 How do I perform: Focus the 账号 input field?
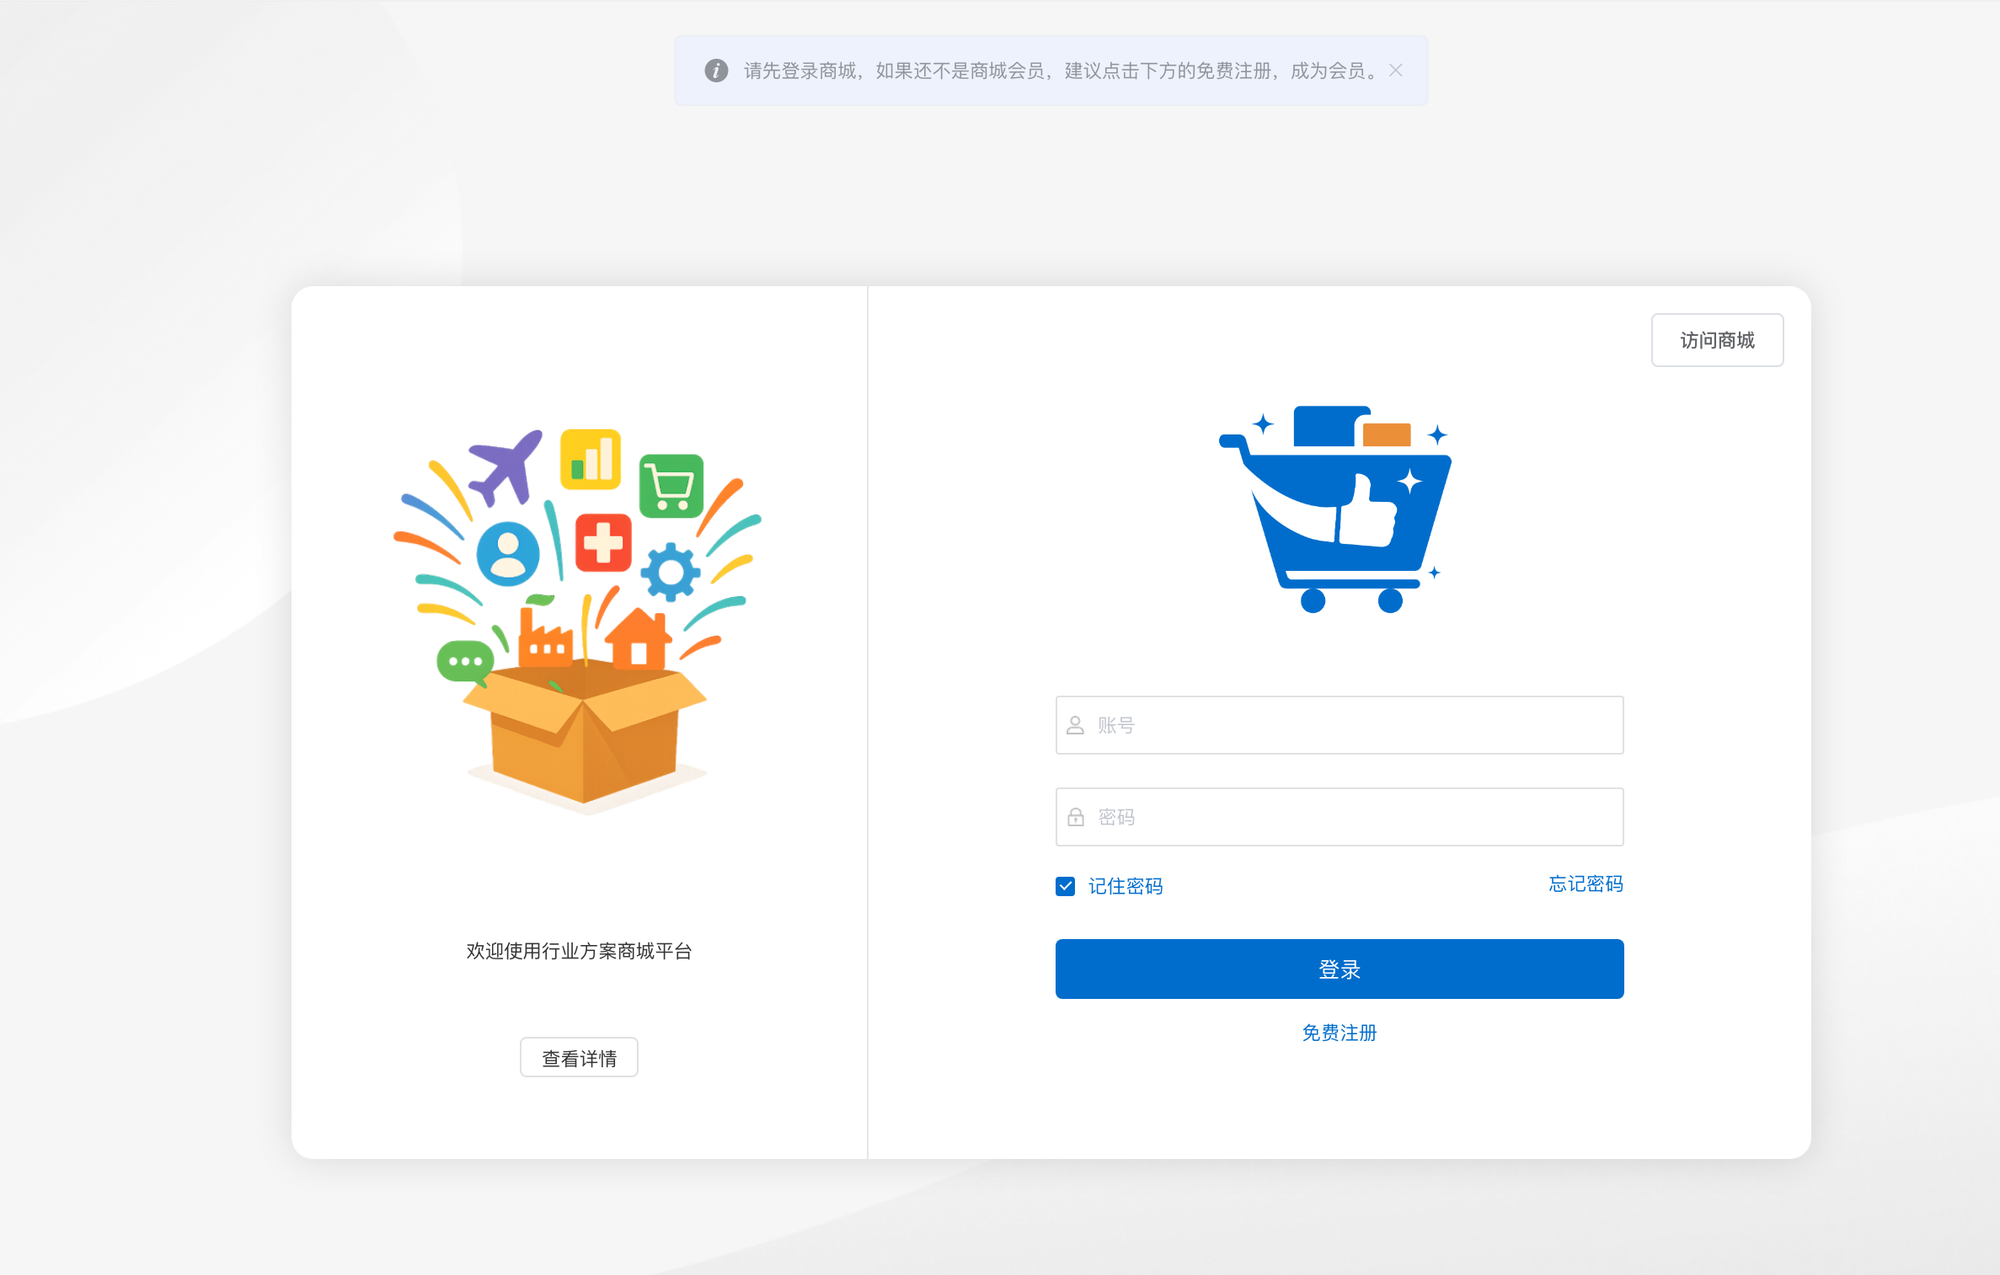tap(1339, 725)
